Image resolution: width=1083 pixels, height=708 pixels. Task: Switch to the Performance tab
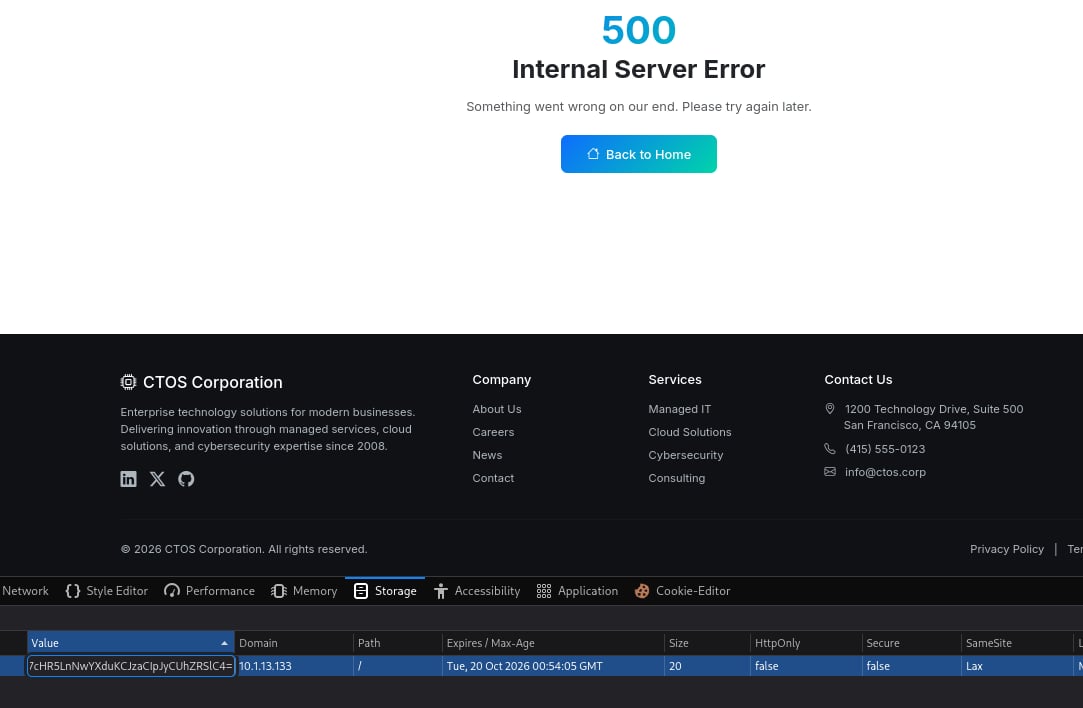coord(209,591)
